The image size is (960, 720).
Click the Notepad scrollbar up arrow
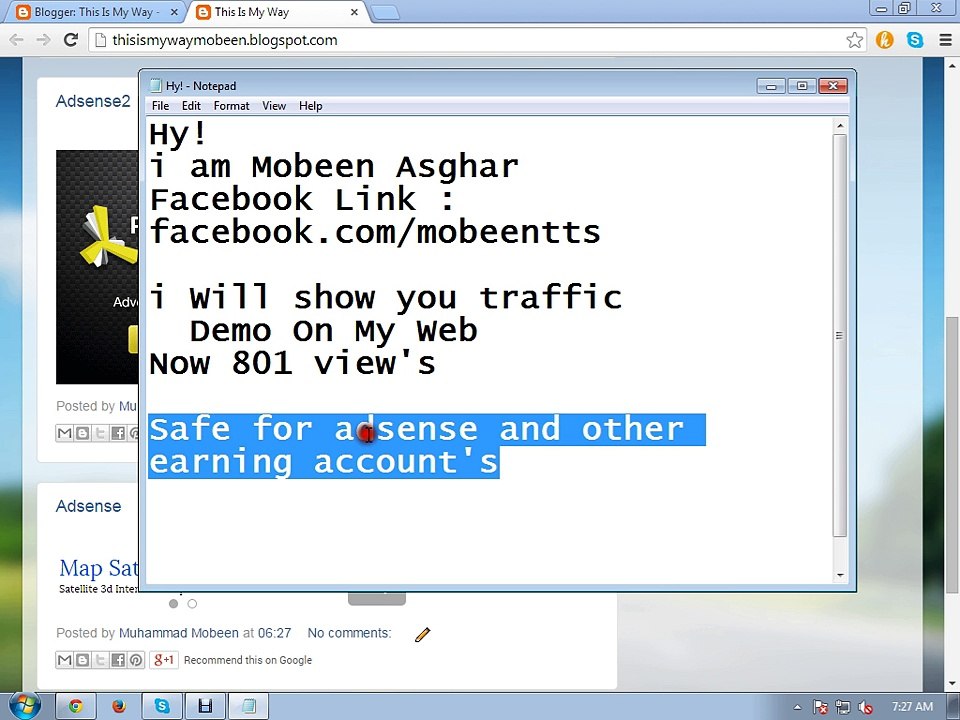click(840, 126)
